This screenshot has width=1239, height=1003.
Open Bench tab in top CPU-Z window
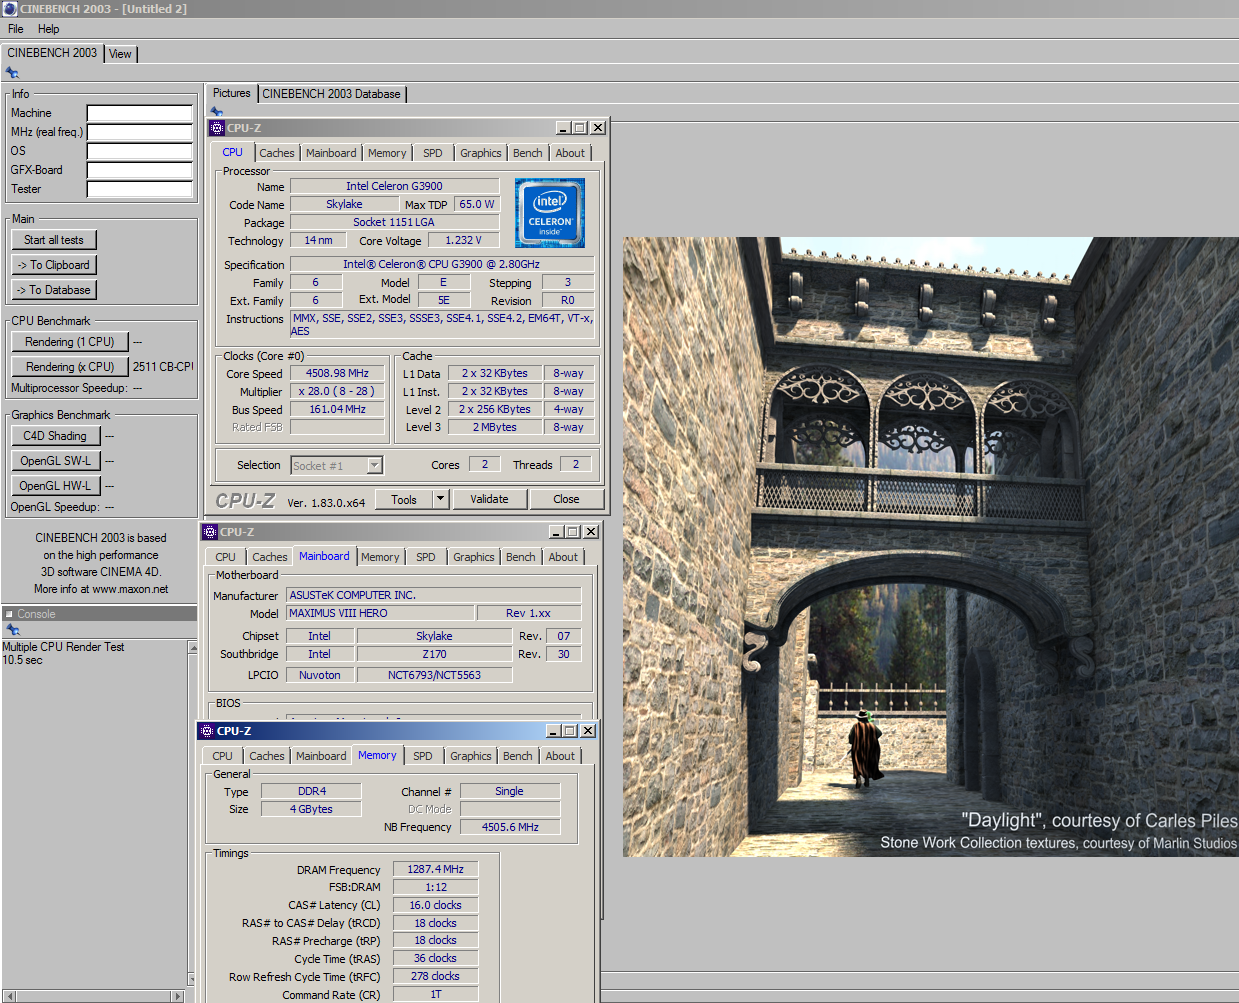(x=528, y=153)
